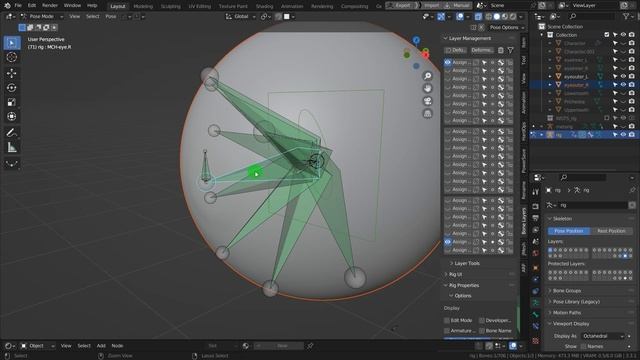Toggle render camera icon for Collection
640x360 pixels.
click(x=631, y=35)
